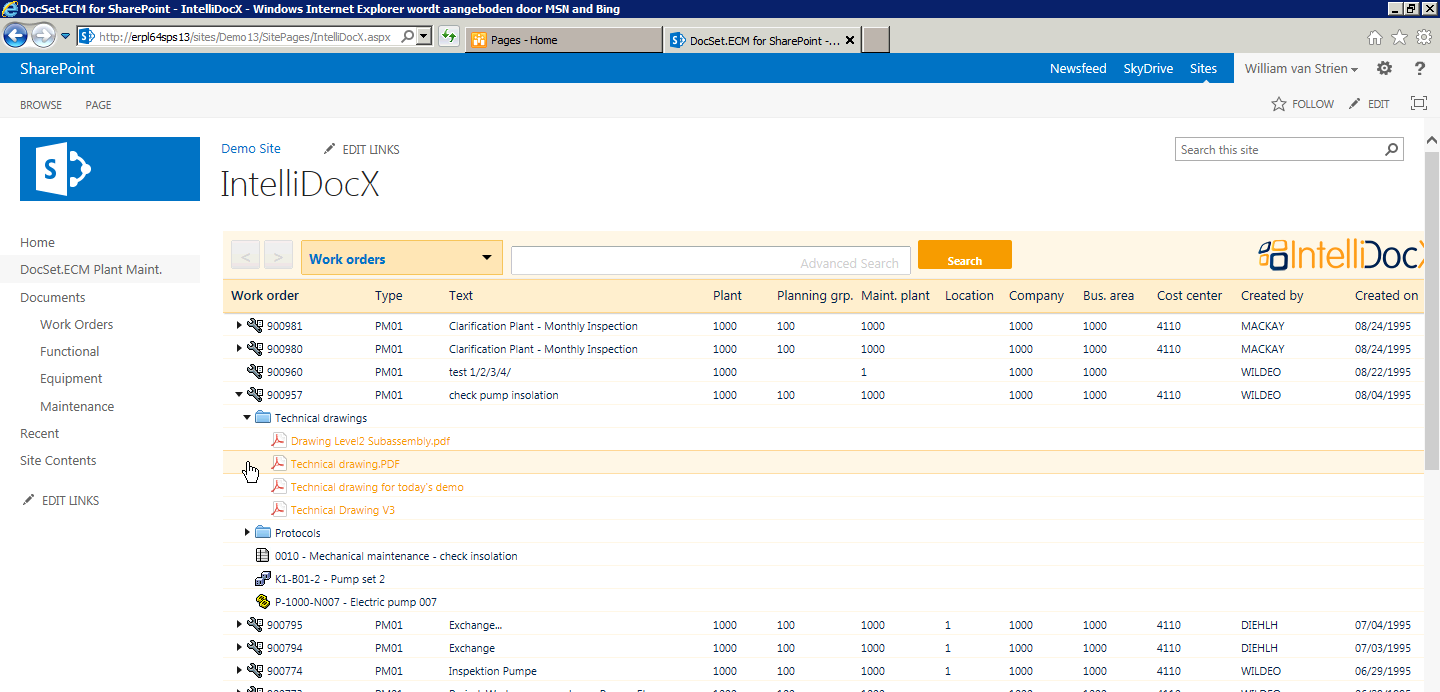Open Technical drawing for today's demo
Image resolution: width=1440 pixels, height=692 pixels.
pyautogui.click(x=377, y=486)
